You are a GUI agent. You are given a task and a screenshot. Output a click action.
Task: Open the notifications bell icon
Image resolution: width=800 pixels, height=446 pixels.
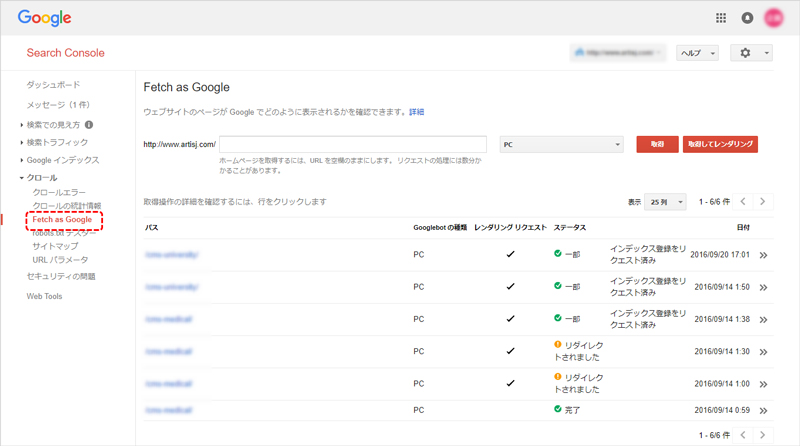(747, 18)
